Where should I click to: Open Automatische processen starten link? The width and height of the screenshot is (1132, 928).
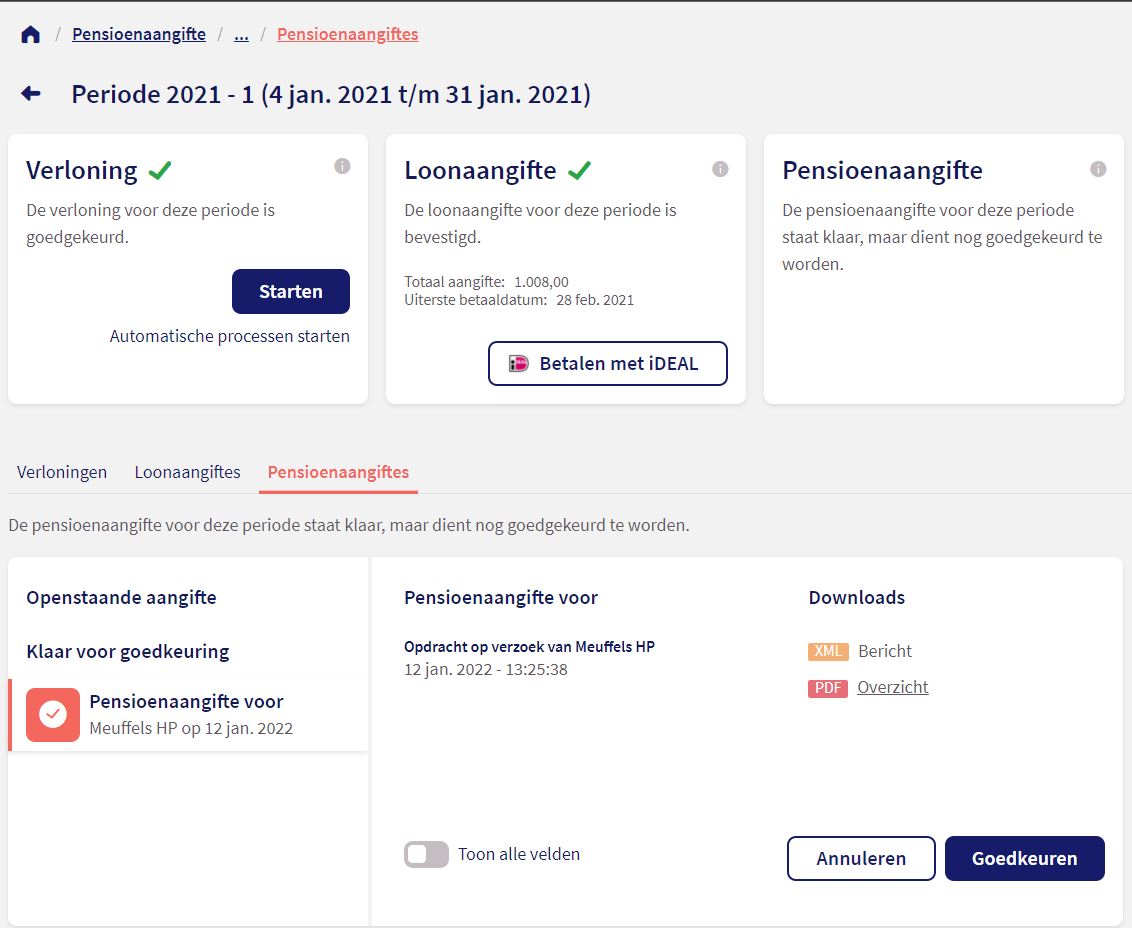coord(230,336)
